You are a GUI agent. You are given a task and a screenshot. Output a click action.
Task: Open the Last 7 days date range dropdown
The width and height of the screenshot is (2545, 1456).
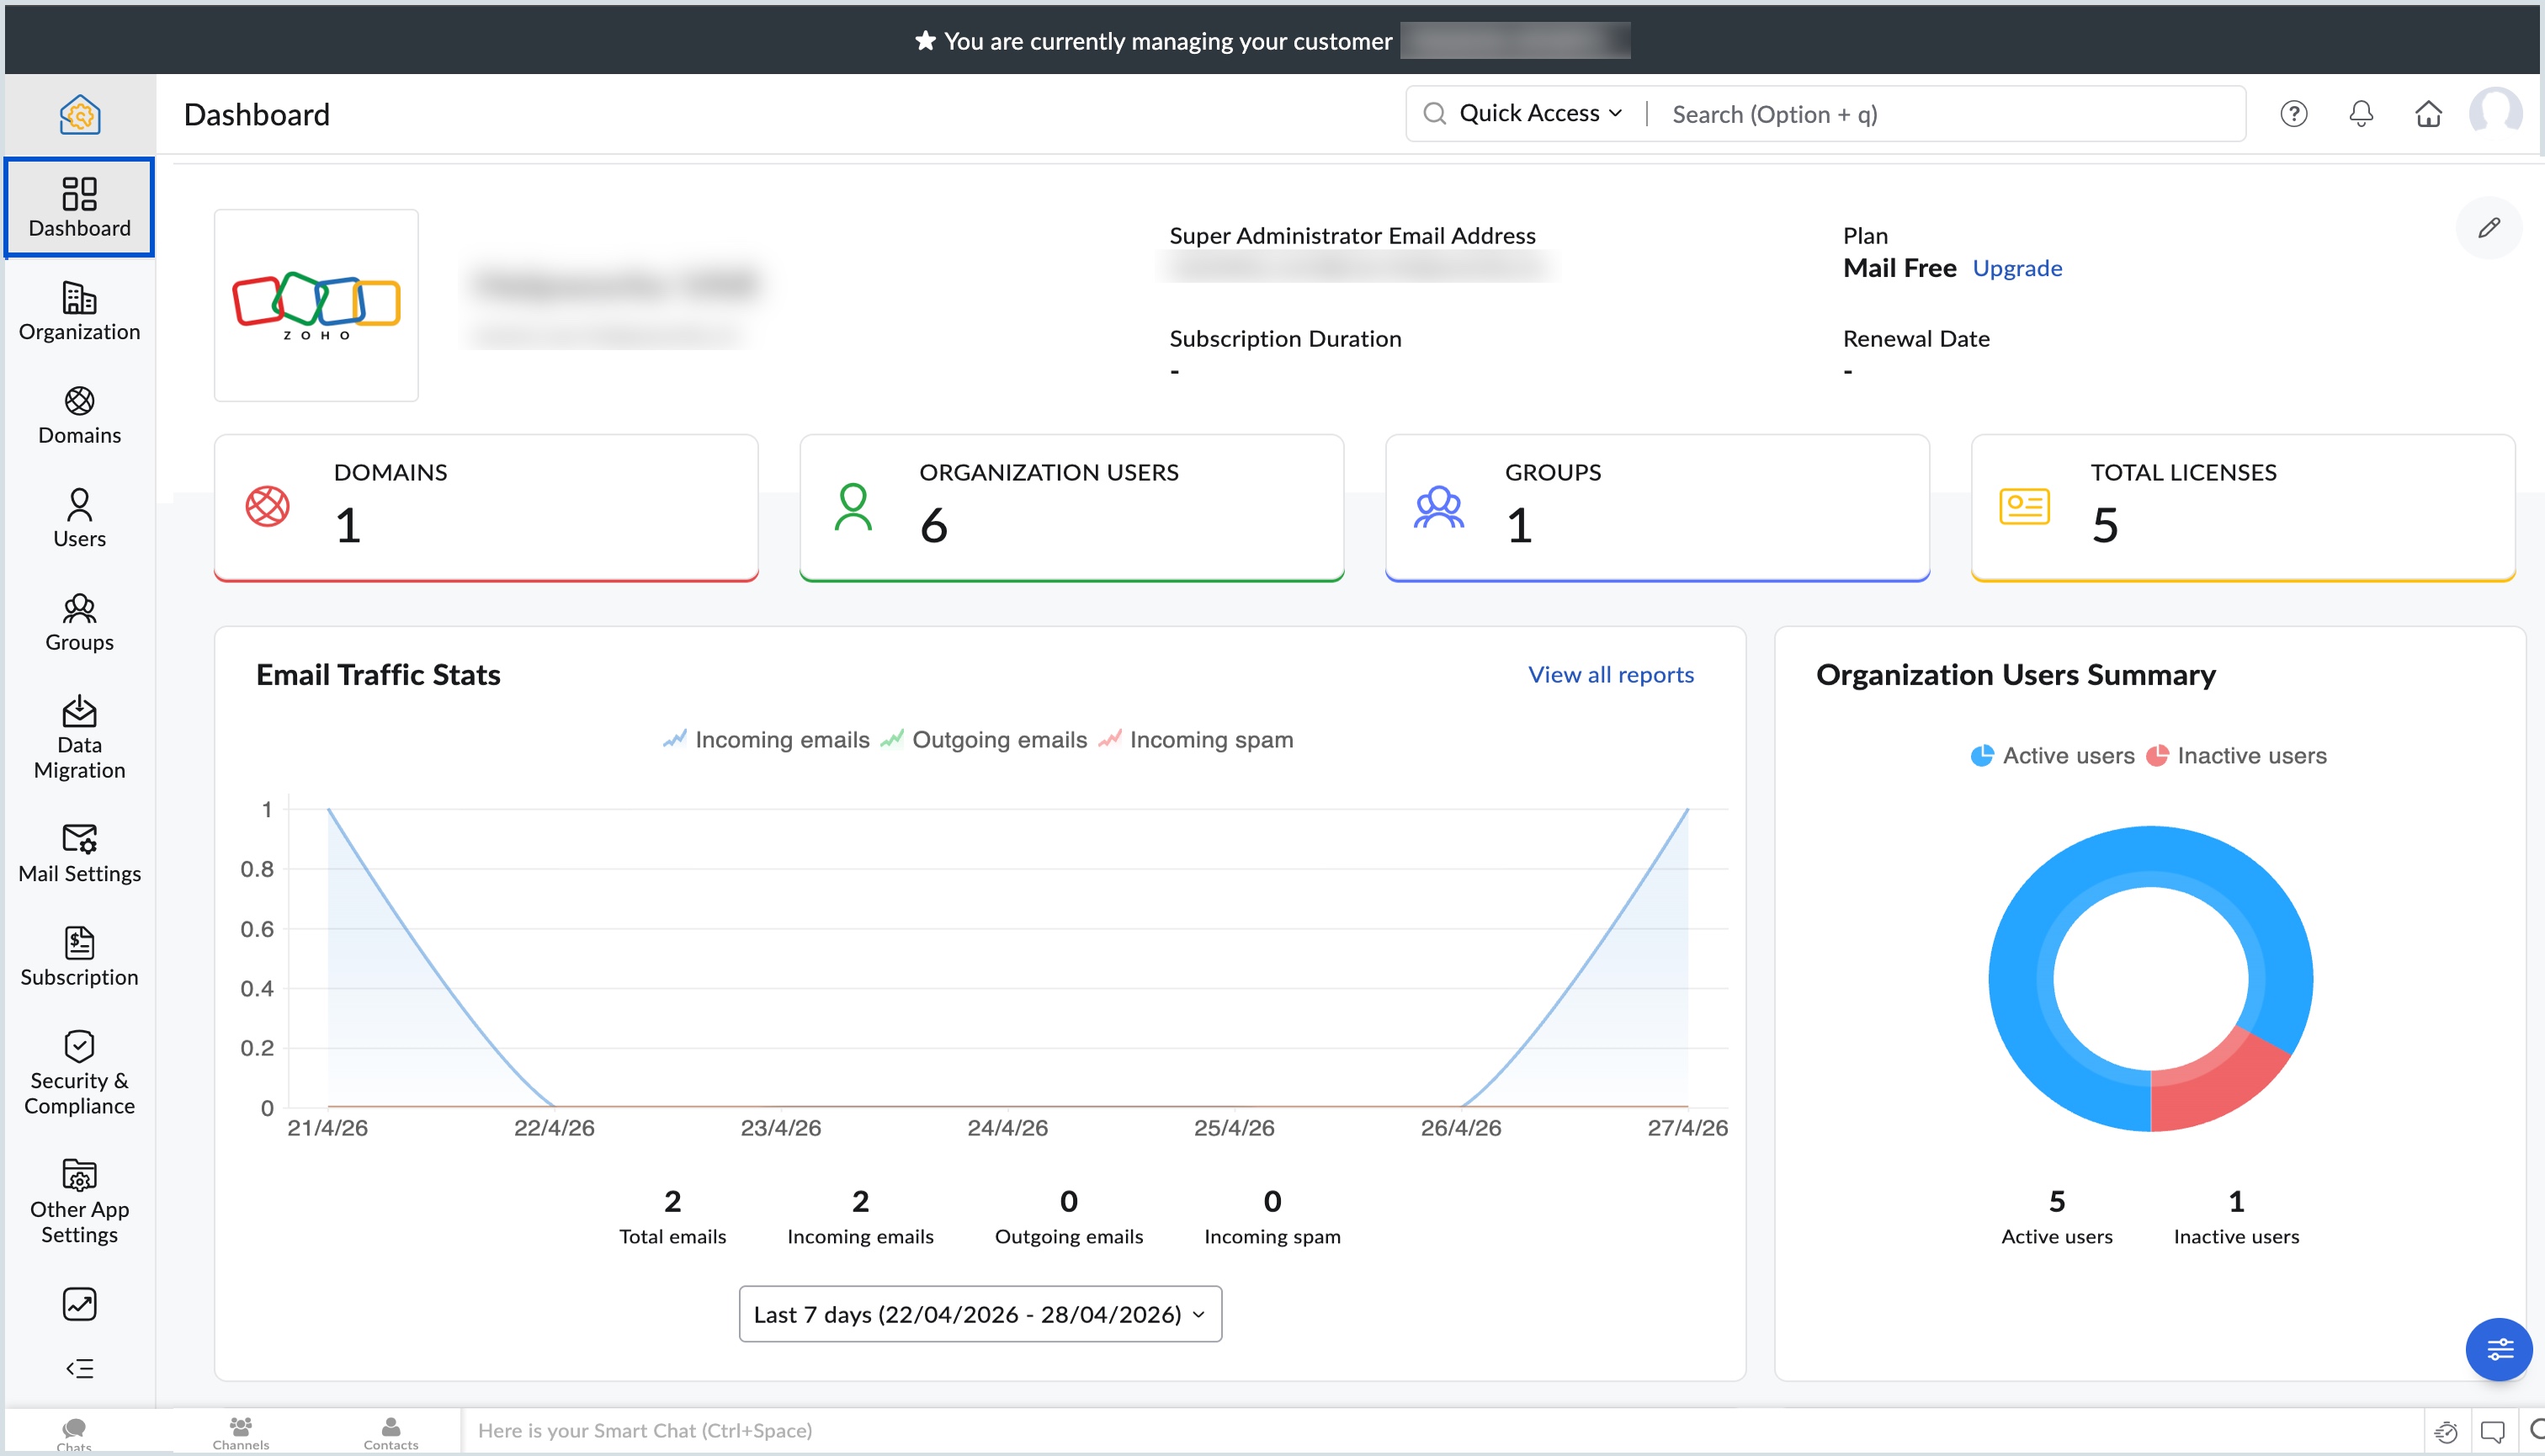tap(980, 1313)
